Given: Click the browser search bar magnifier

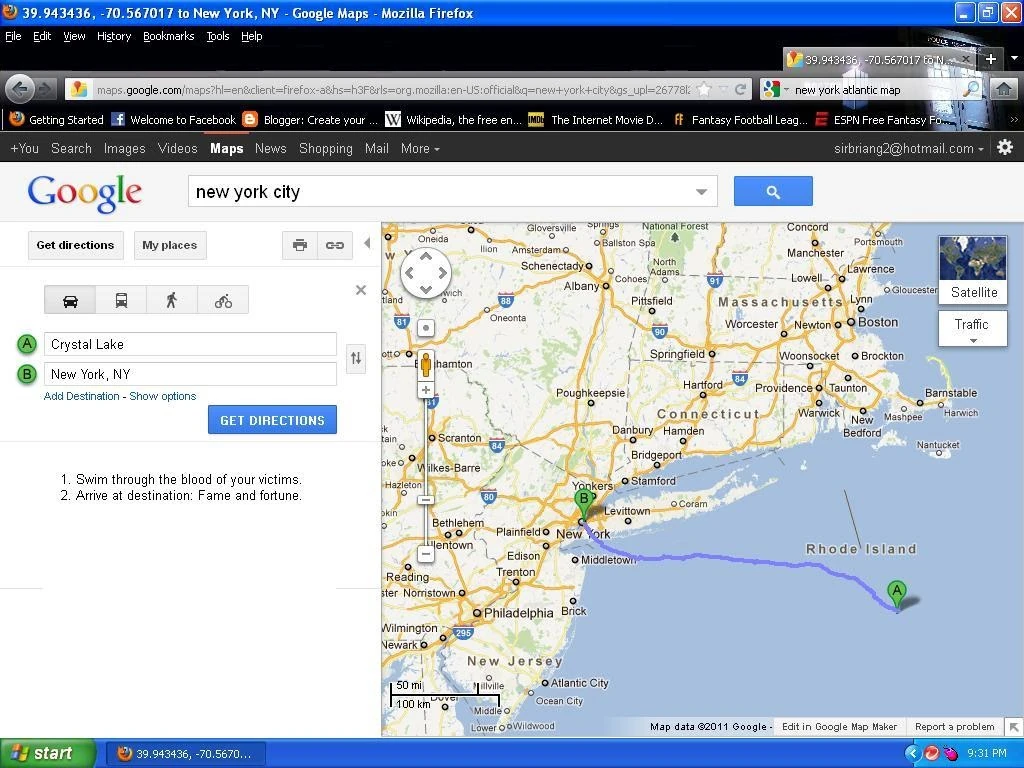Looking at the screenshot, I should [971, 89].
